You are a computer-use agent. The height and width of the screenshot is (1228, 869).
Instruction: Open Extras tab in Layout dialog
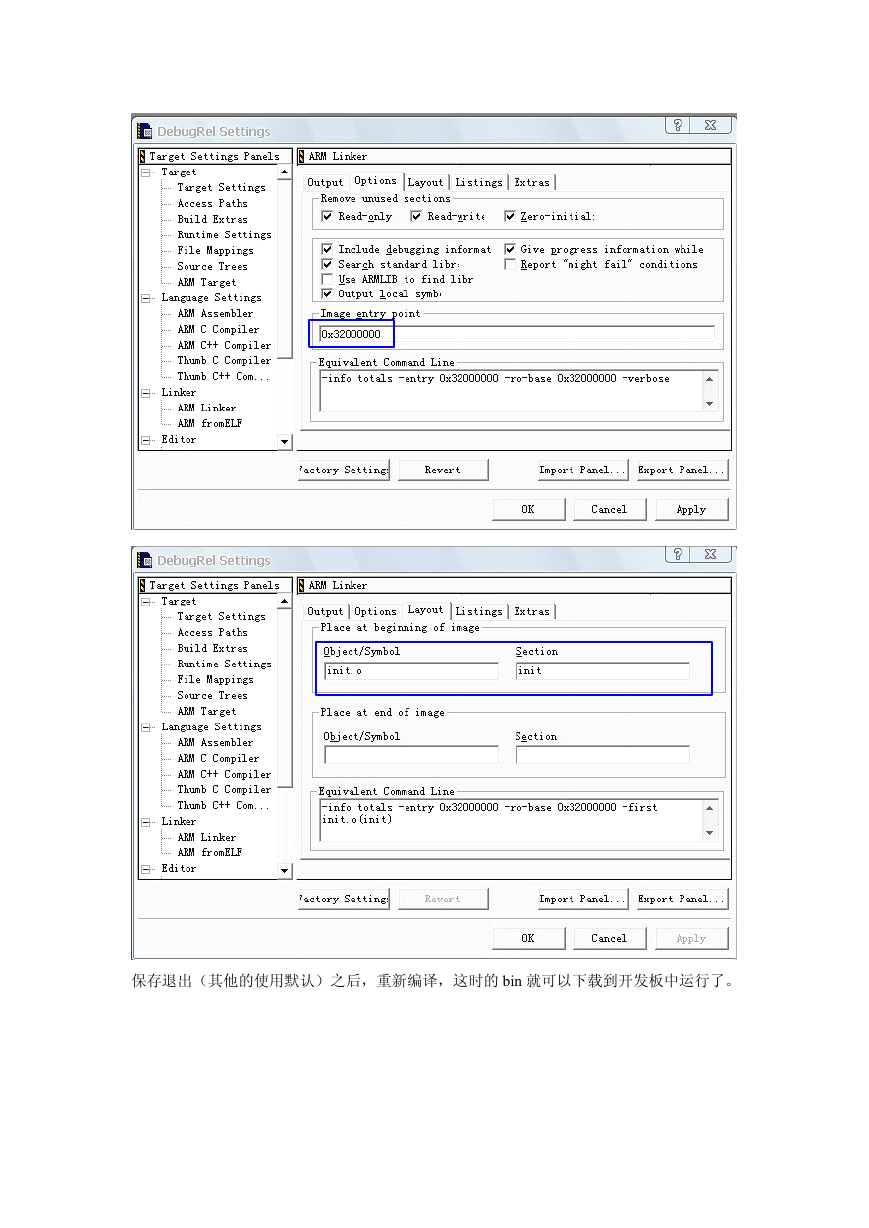[x=532, y=611]
